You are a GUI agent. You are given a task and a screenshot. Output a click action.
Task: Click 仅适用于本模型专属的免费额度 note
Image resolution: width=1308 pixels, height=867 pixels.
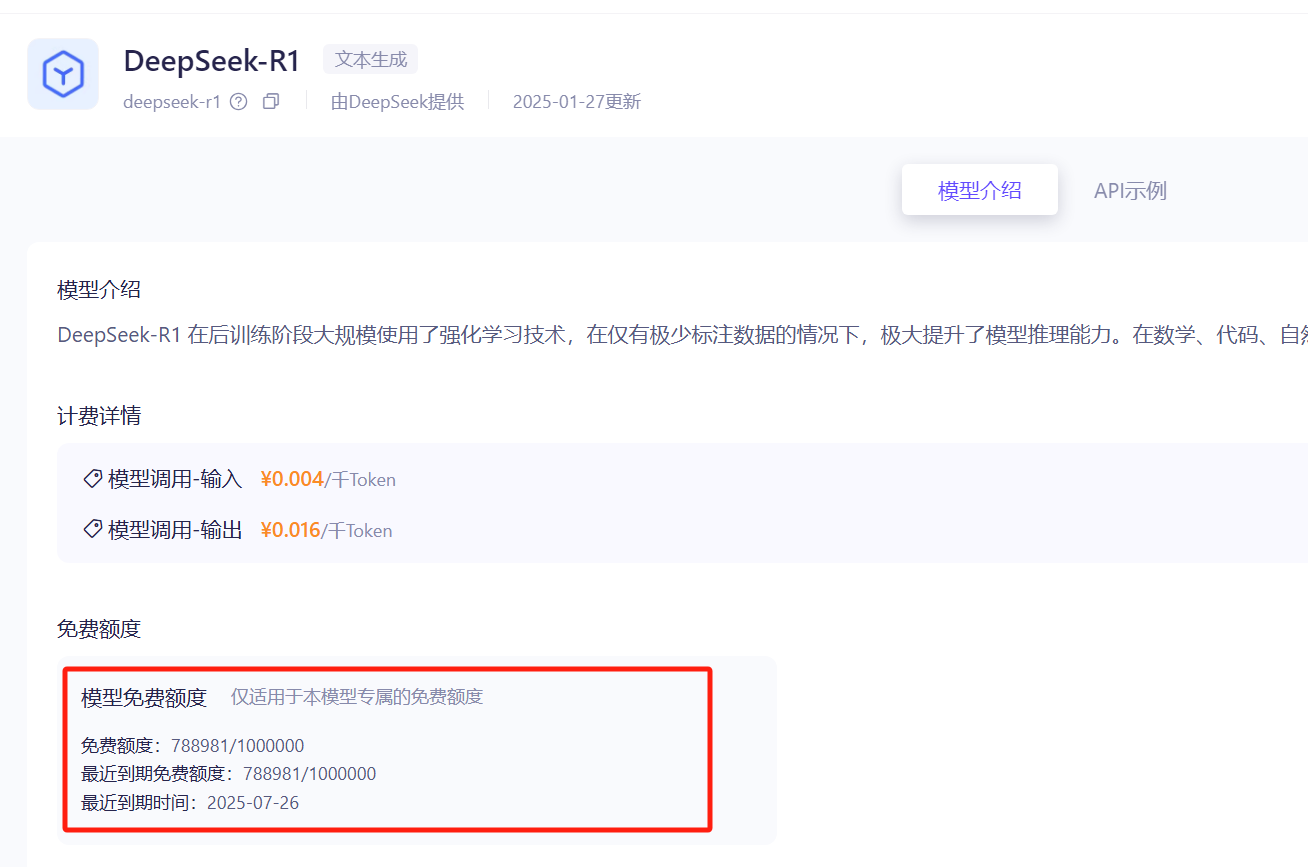point(357,697)
